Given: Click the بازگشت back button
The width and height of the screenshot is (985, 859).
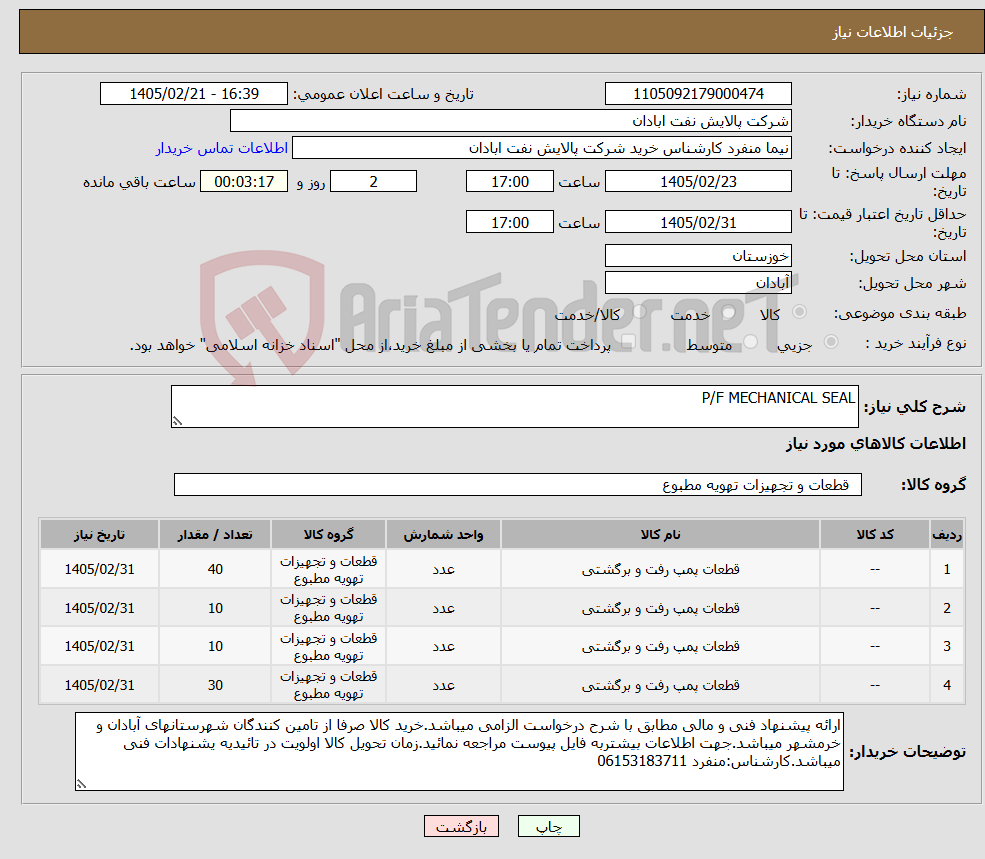Looking at the screenshot, I should pyautogui.click(x=461, y=826).
